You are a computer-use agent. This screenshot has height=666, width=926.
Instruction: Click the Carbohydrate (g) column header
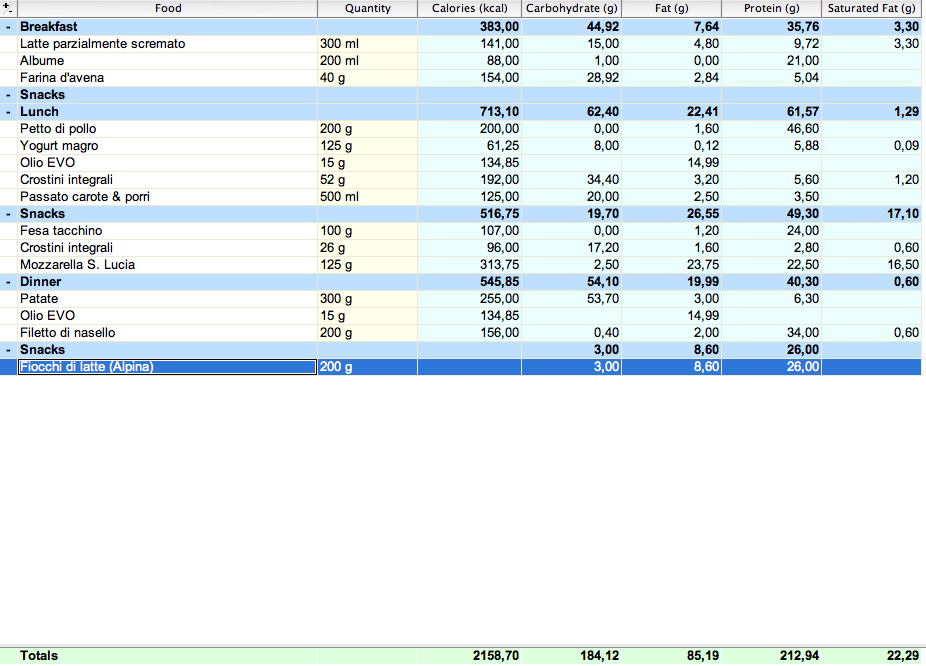[x=572, y=8]
